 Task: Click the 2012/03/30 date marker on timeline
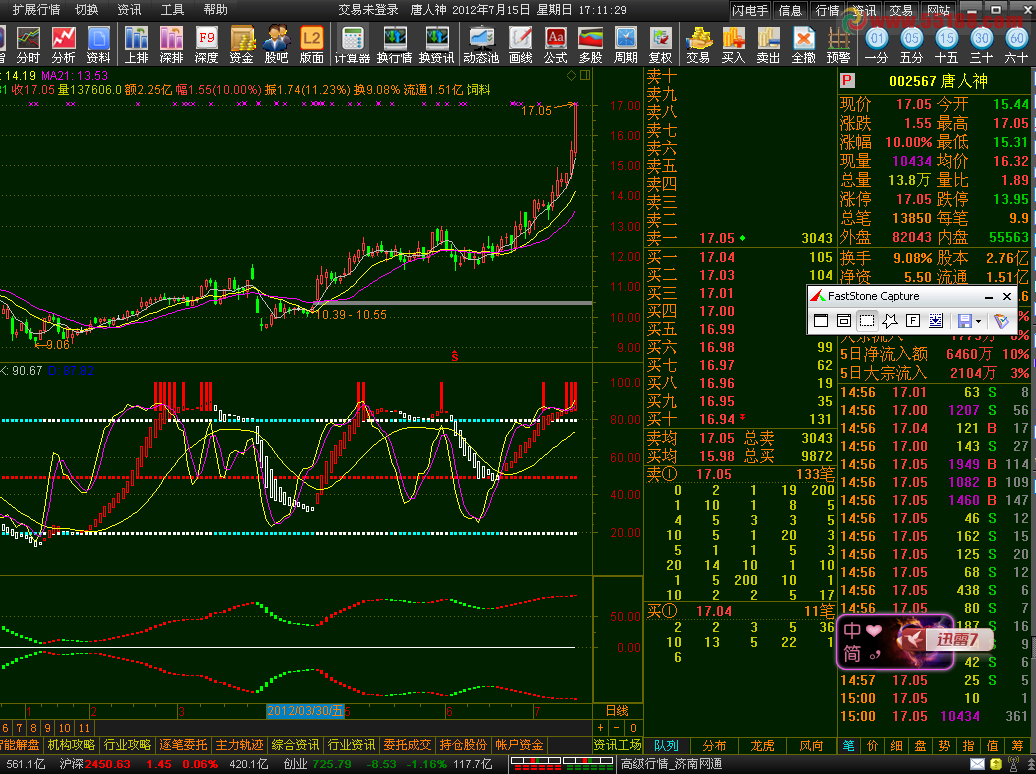(x=305, y=711)
